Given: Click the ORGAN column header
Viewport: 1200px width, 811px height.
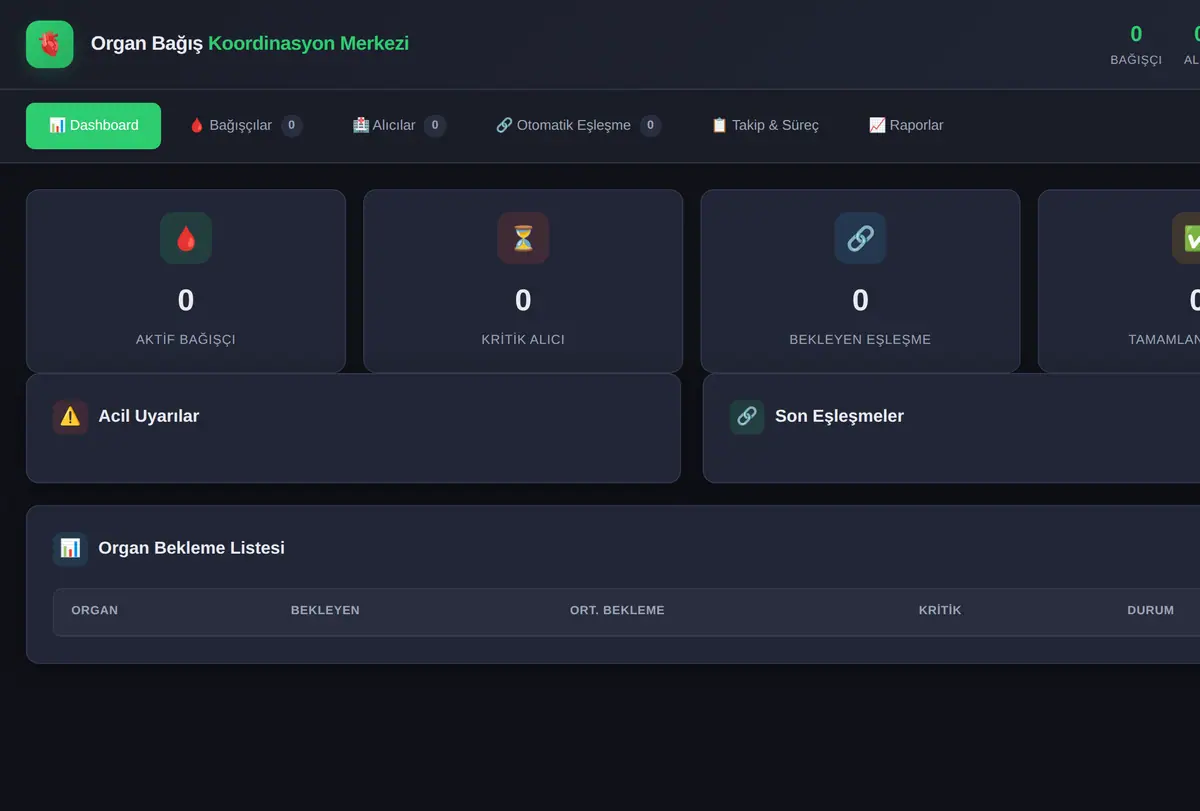Looking at the screenshot, I should pos(95,610).
